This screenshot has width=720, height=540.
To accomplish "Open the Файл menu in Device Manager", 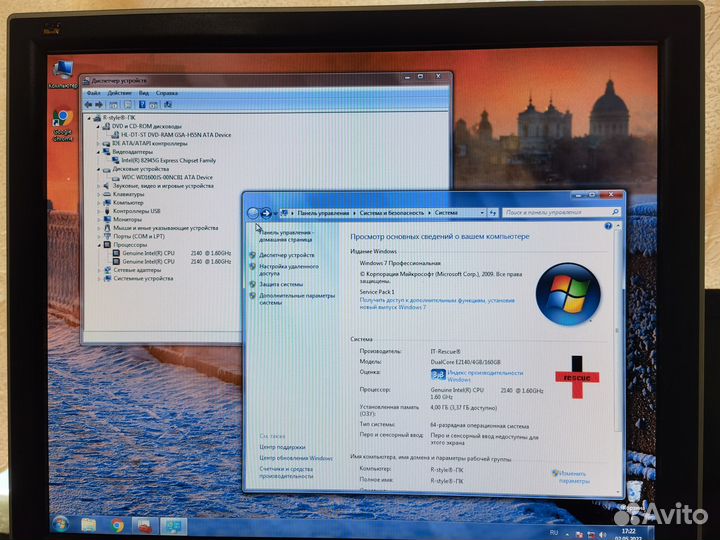I will (x=93, y=93).
